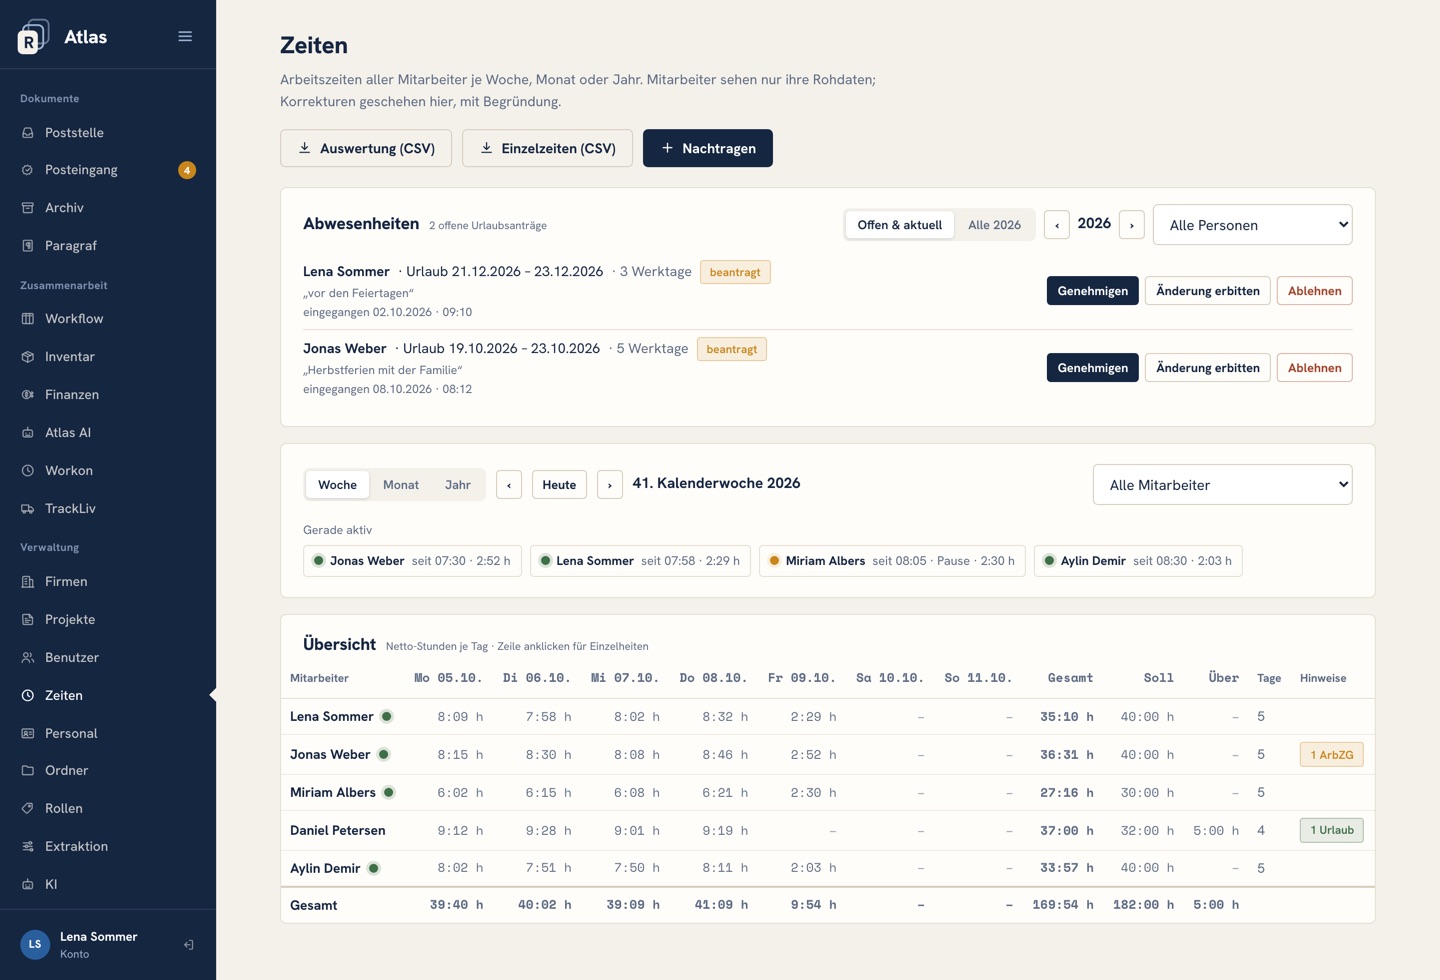Go to Firmen administration

click(108, 582)
